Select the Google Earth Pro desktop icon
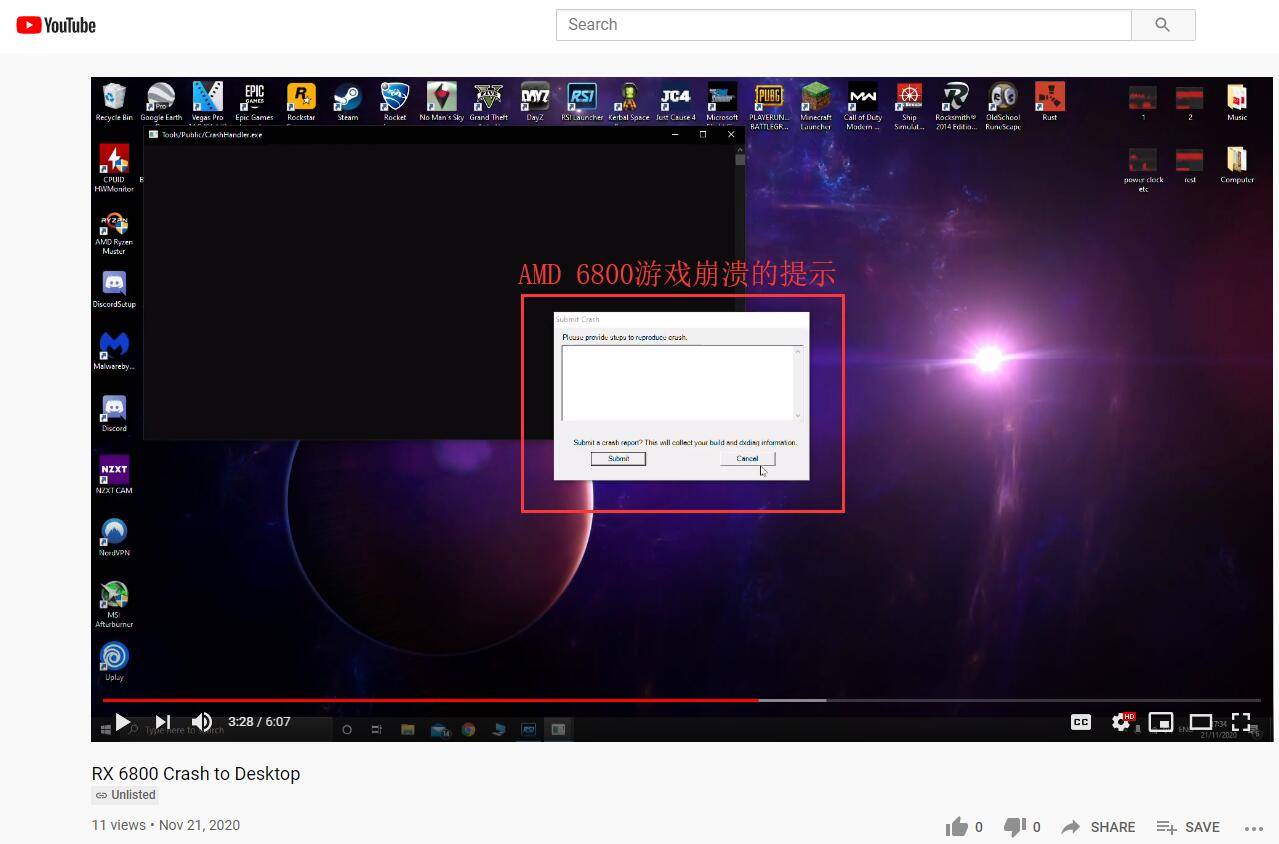The image size is (1279, 844). (x=161, y=102)
